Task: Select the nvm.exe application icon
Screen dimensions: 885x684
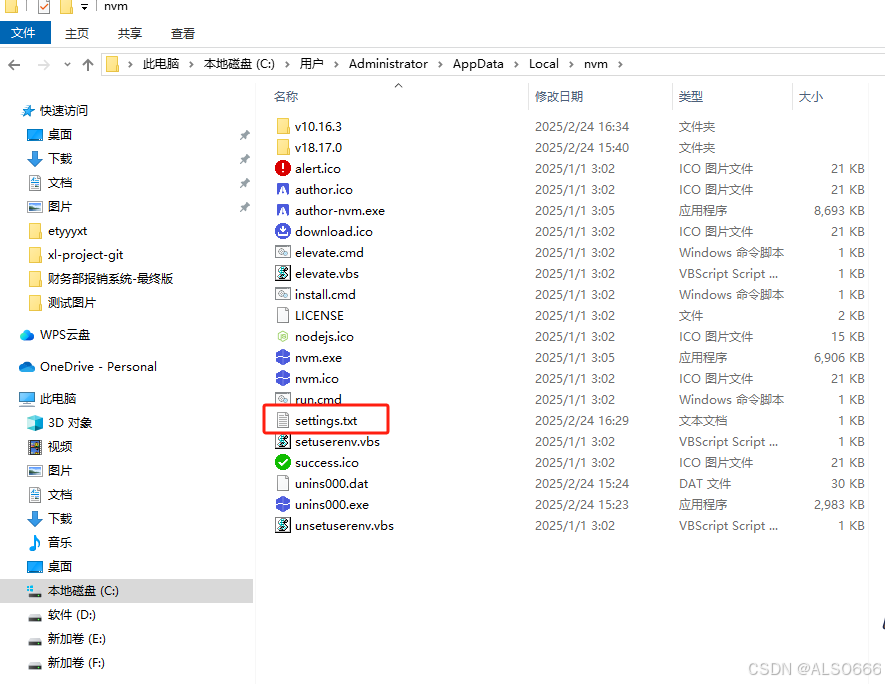Action: [x=283, y=357]
